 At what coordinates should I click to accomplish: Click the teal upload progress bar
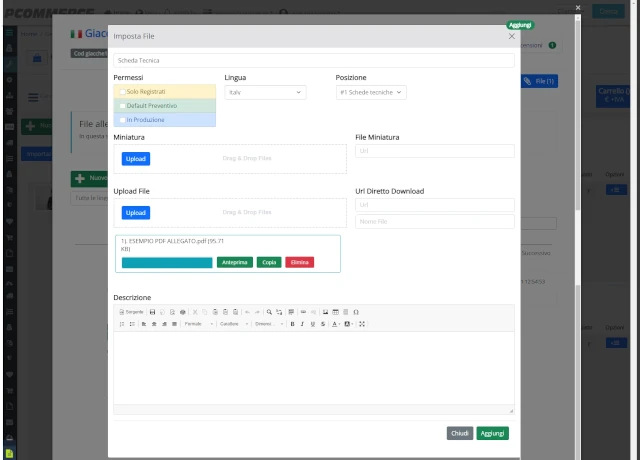[167, 262]
